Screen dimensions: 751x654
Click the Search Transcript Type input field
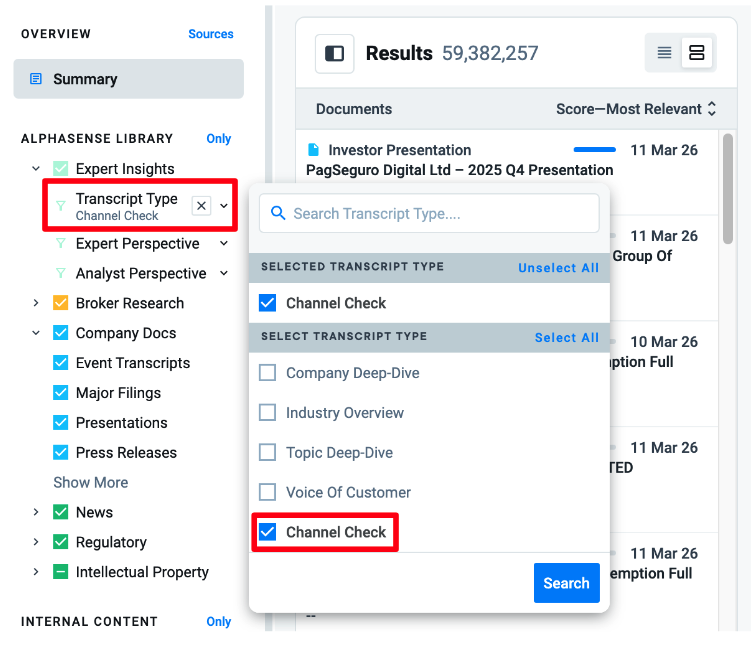click(x=429, y=213)
